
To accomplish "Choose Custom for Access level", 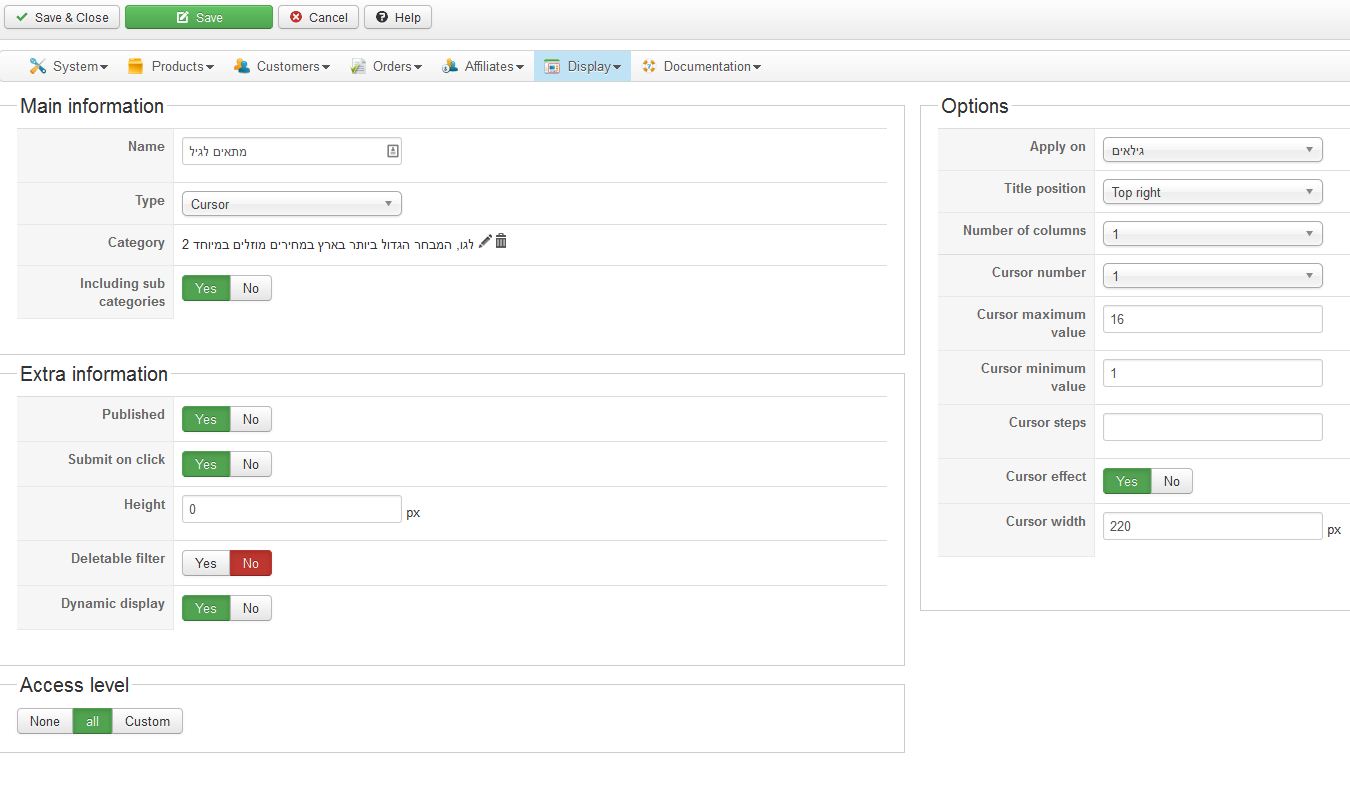I will [x=148, y=722].
